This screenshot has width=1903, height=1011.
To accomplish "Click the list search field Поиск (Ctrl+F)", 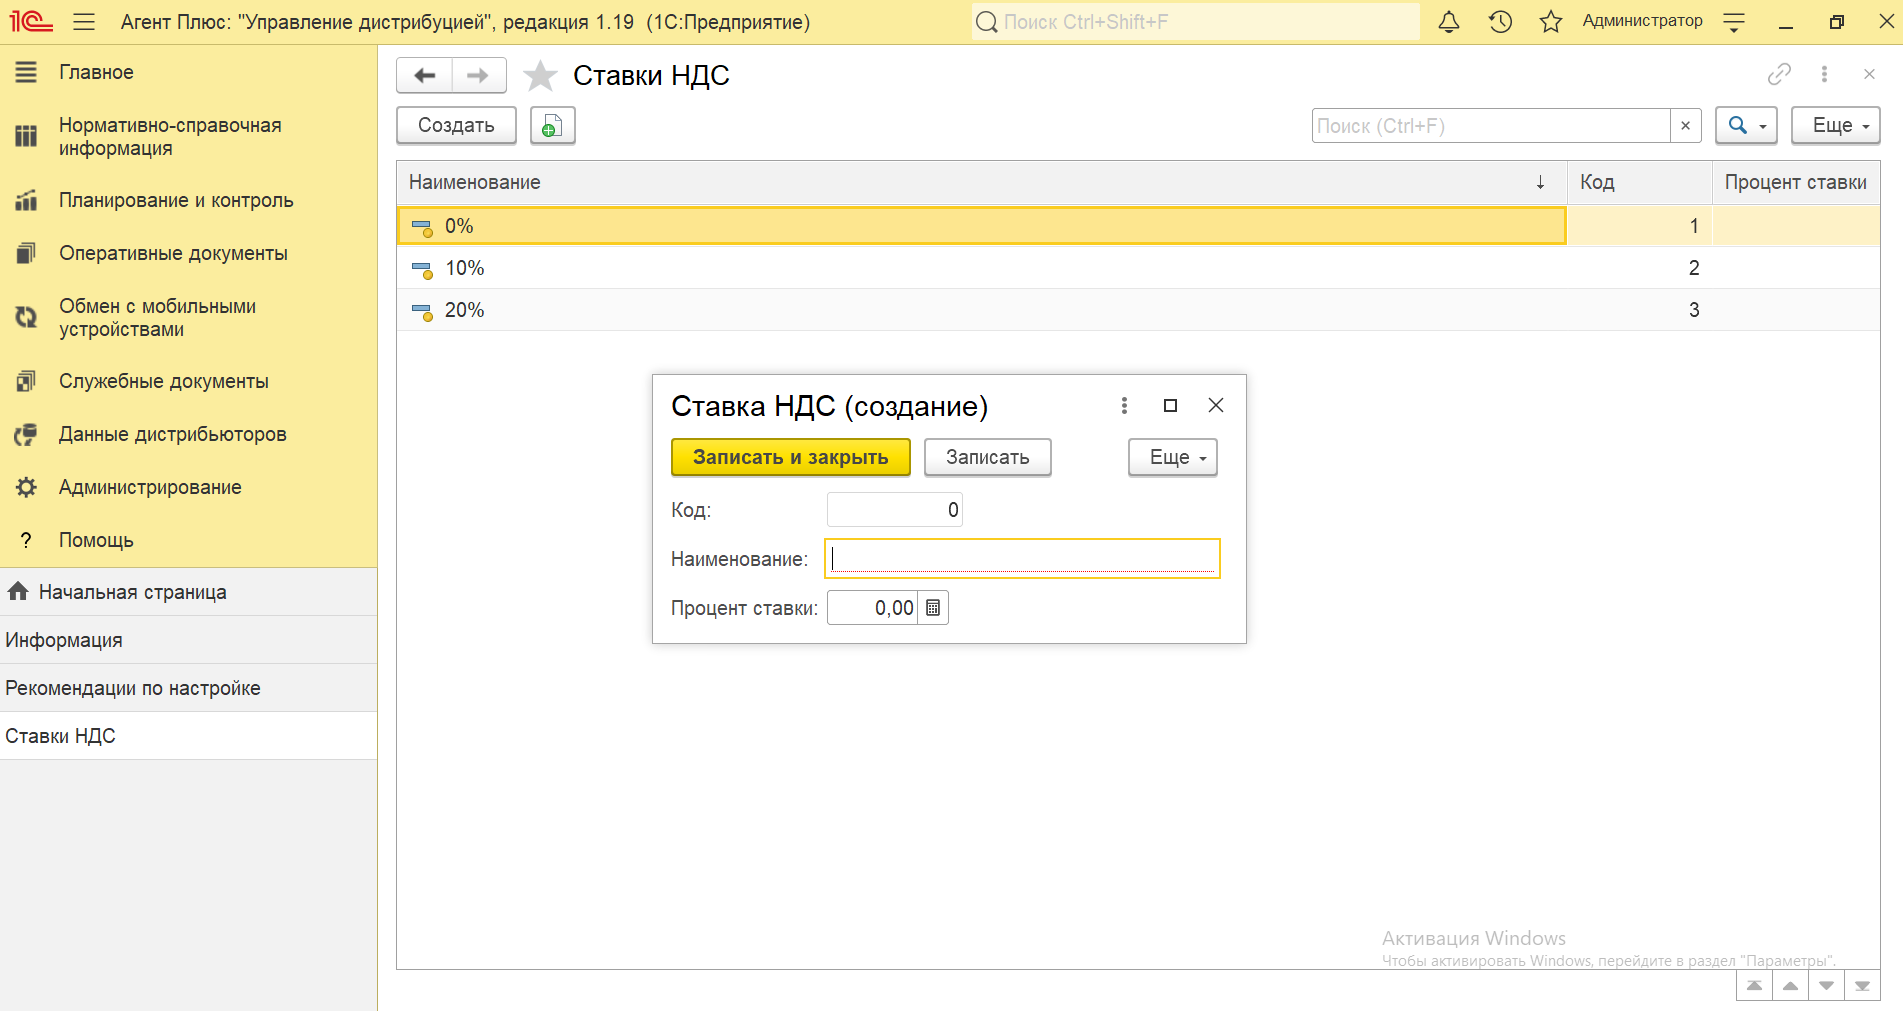I will pos(1491,125).
